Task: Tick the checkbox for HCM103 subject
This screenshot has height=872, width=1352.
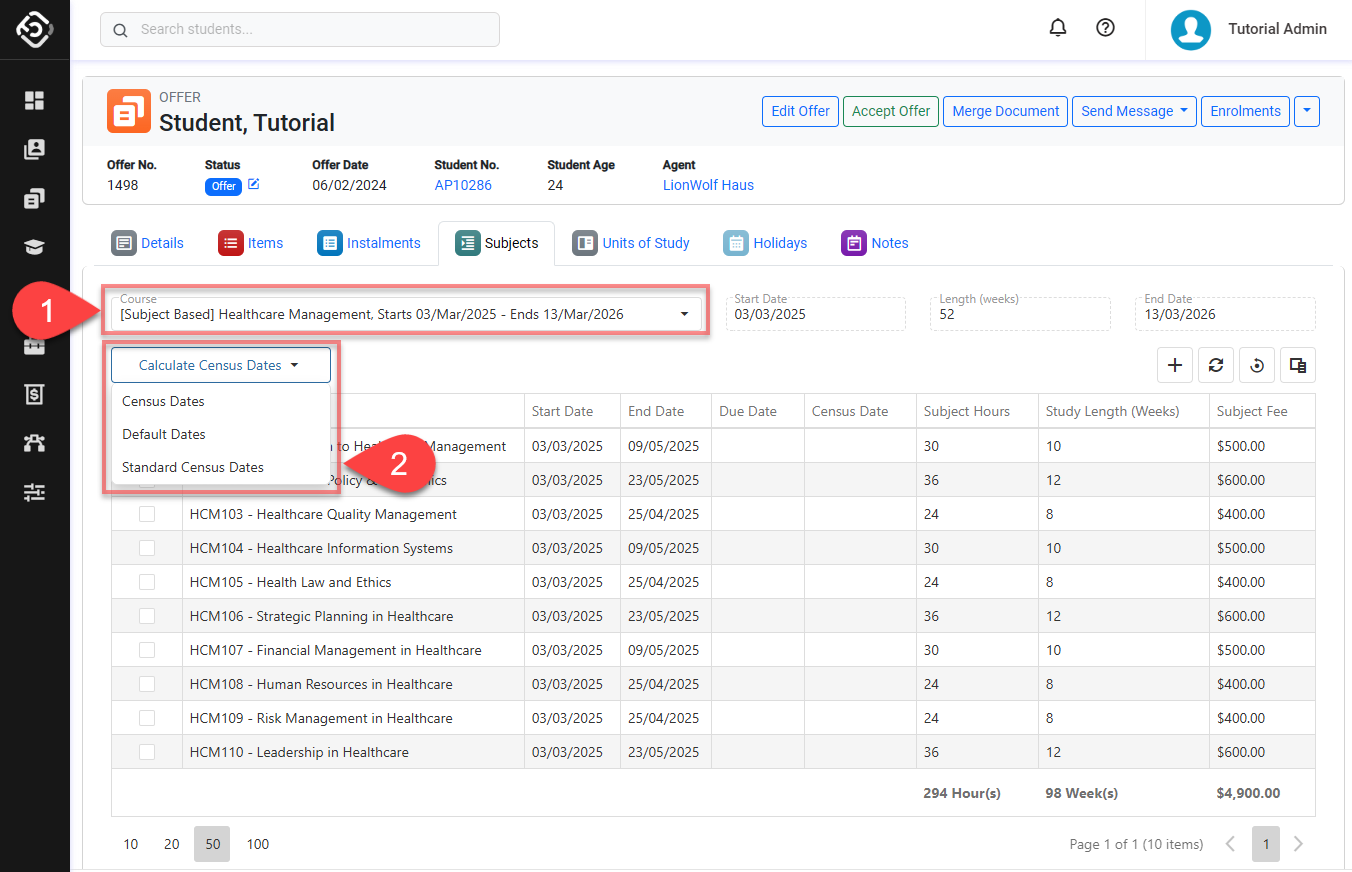Action: (147, 514)
